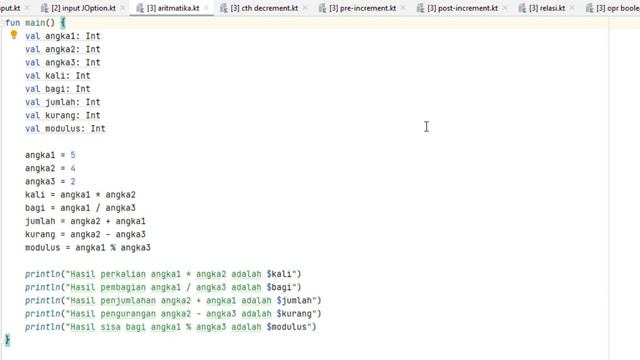Click the 'angka1 = 5' assignment line
Viewport: 640px width, 360px height.
click(50, 155)
